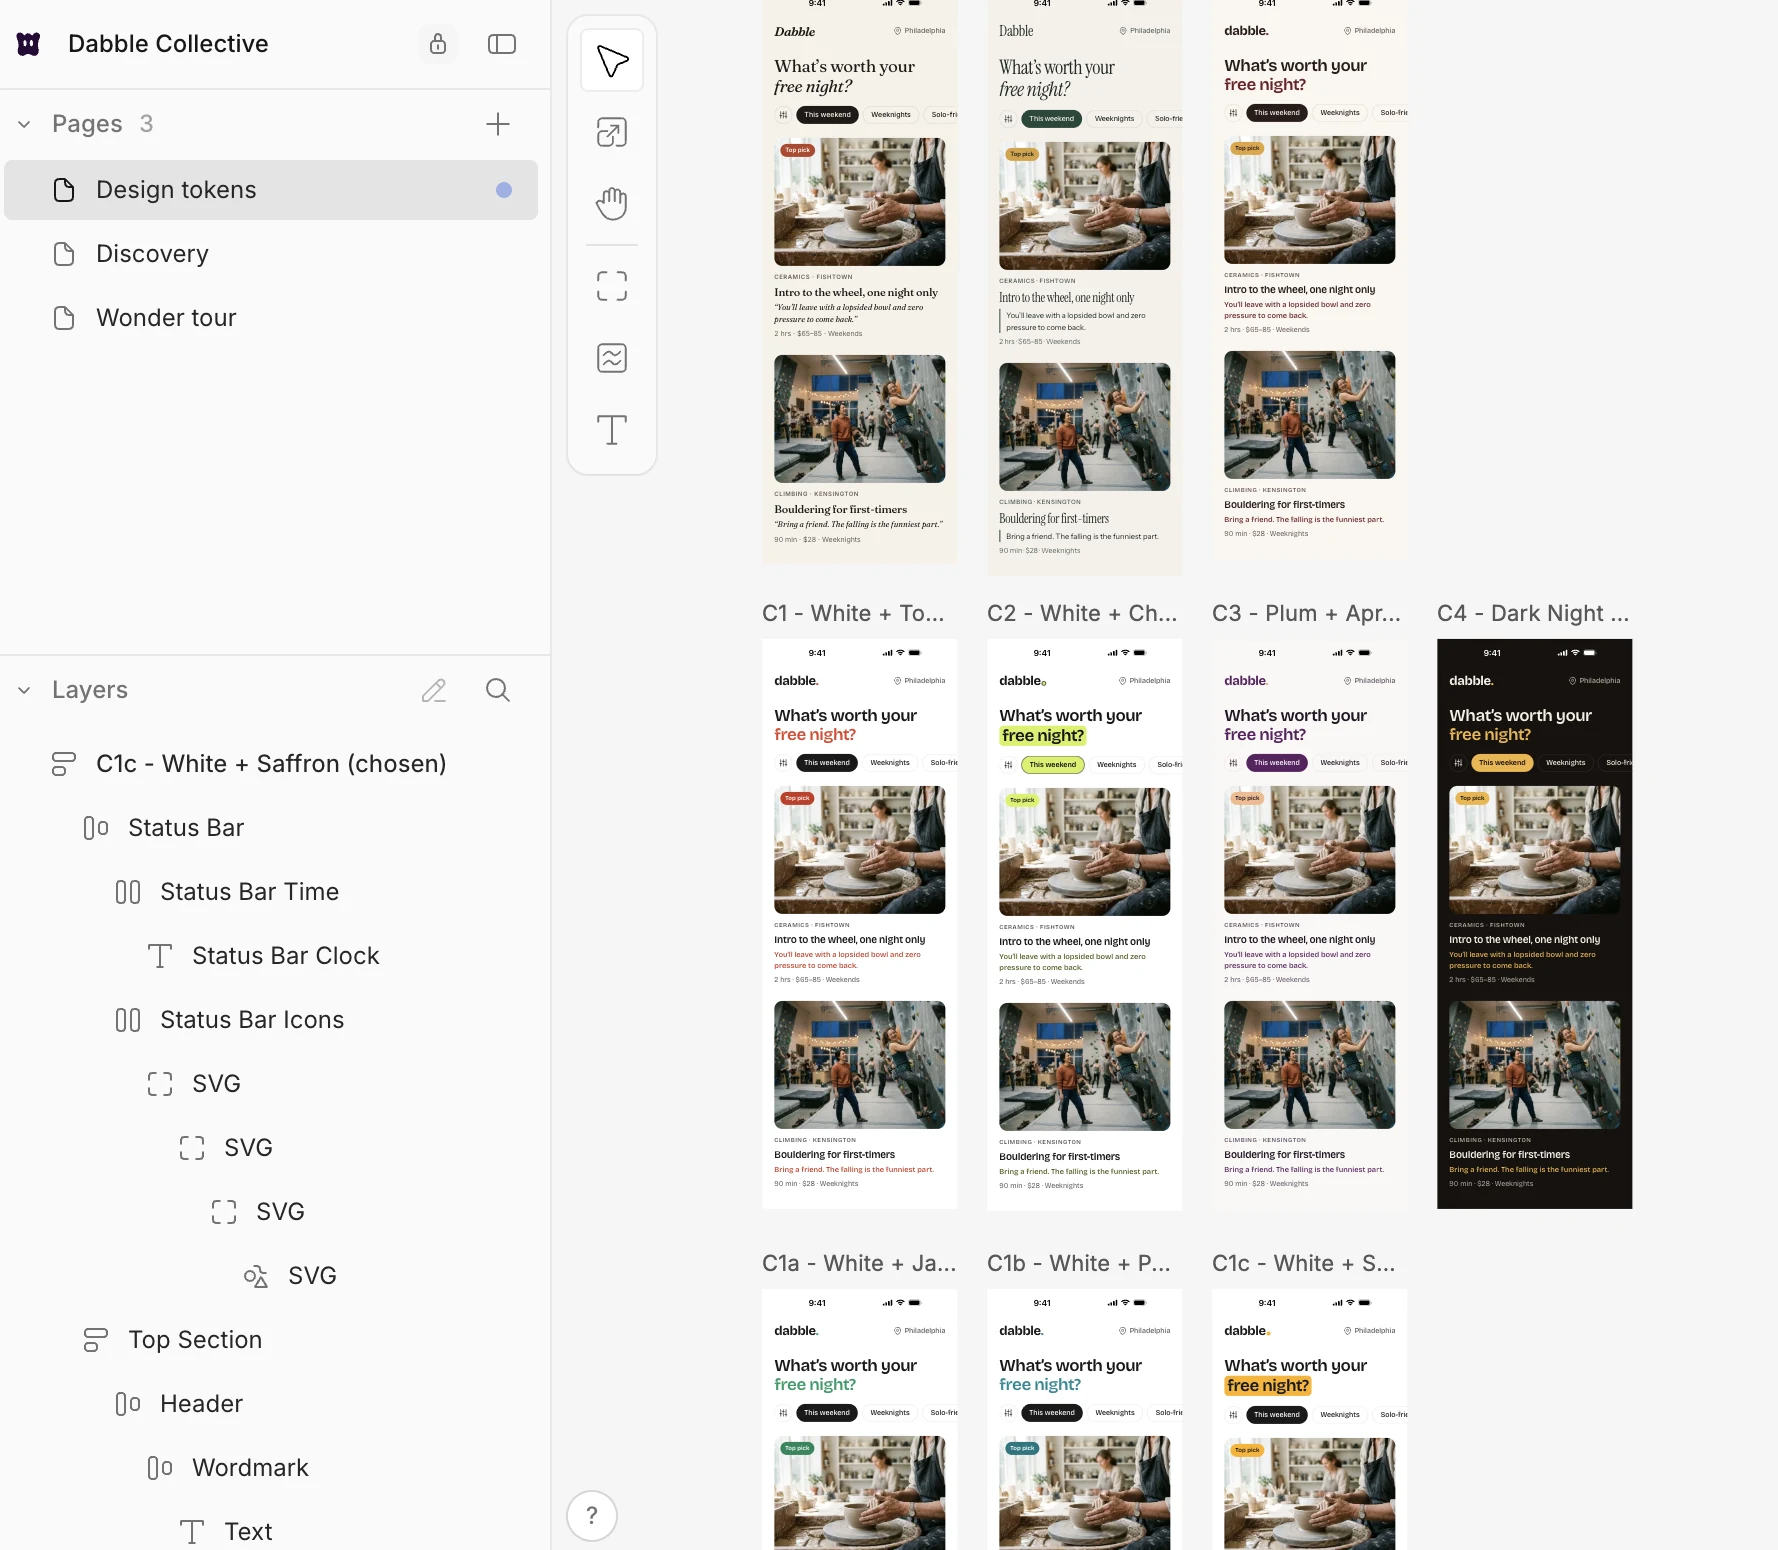Click the C4 Dark Night artboard thumbnail
The image size is (1778, 1550).
1534,923
